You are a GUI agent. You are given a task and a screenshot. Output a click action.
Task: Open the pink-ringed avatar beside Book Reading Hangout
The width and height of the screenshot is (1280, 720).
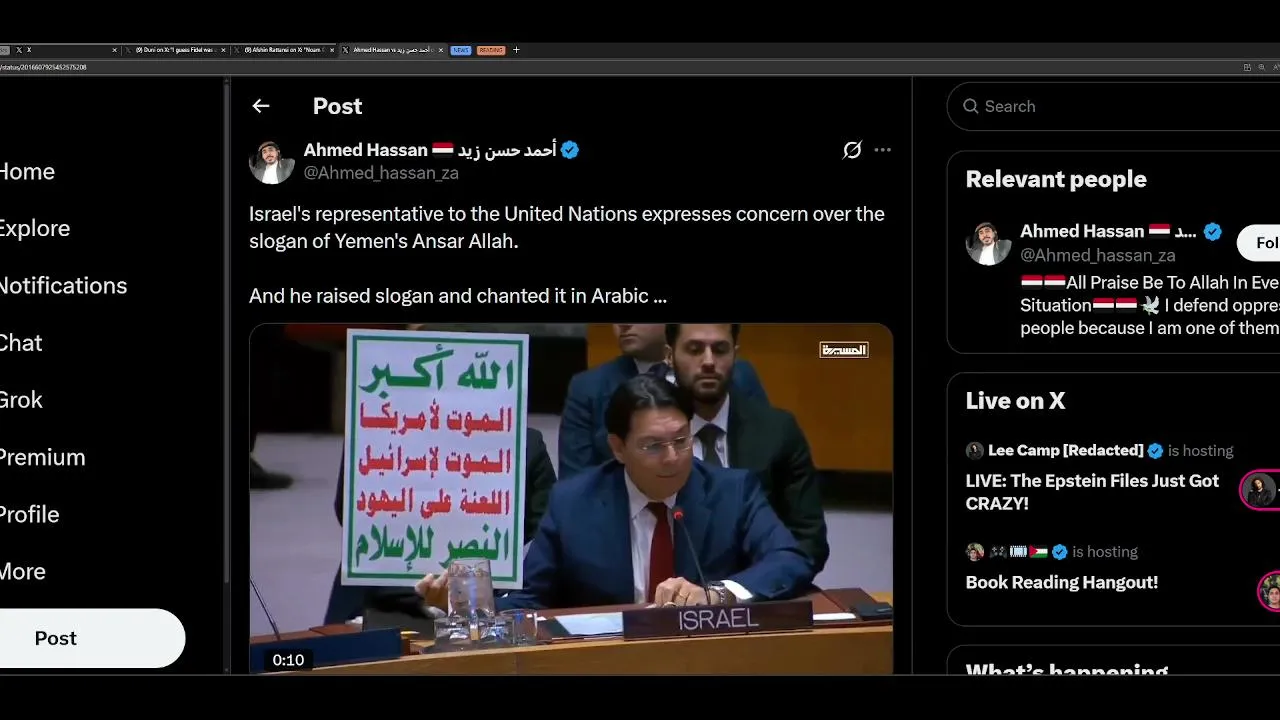(x=1270, y=591)
